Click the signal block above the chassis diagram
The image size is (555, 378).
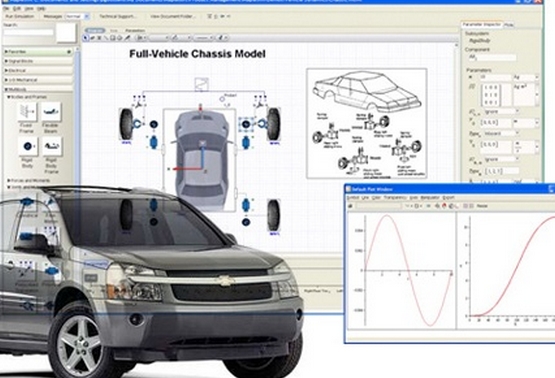(202, 85)
